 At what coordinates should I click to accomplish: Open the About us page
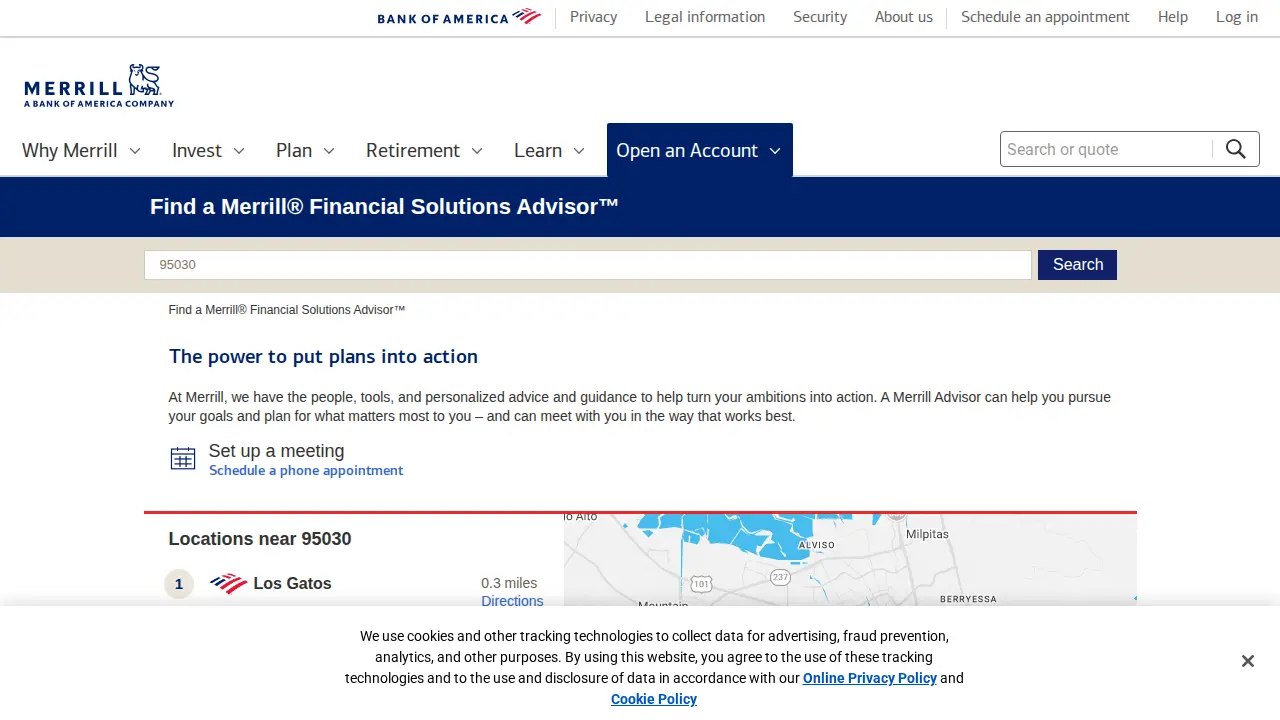point(904,17)
